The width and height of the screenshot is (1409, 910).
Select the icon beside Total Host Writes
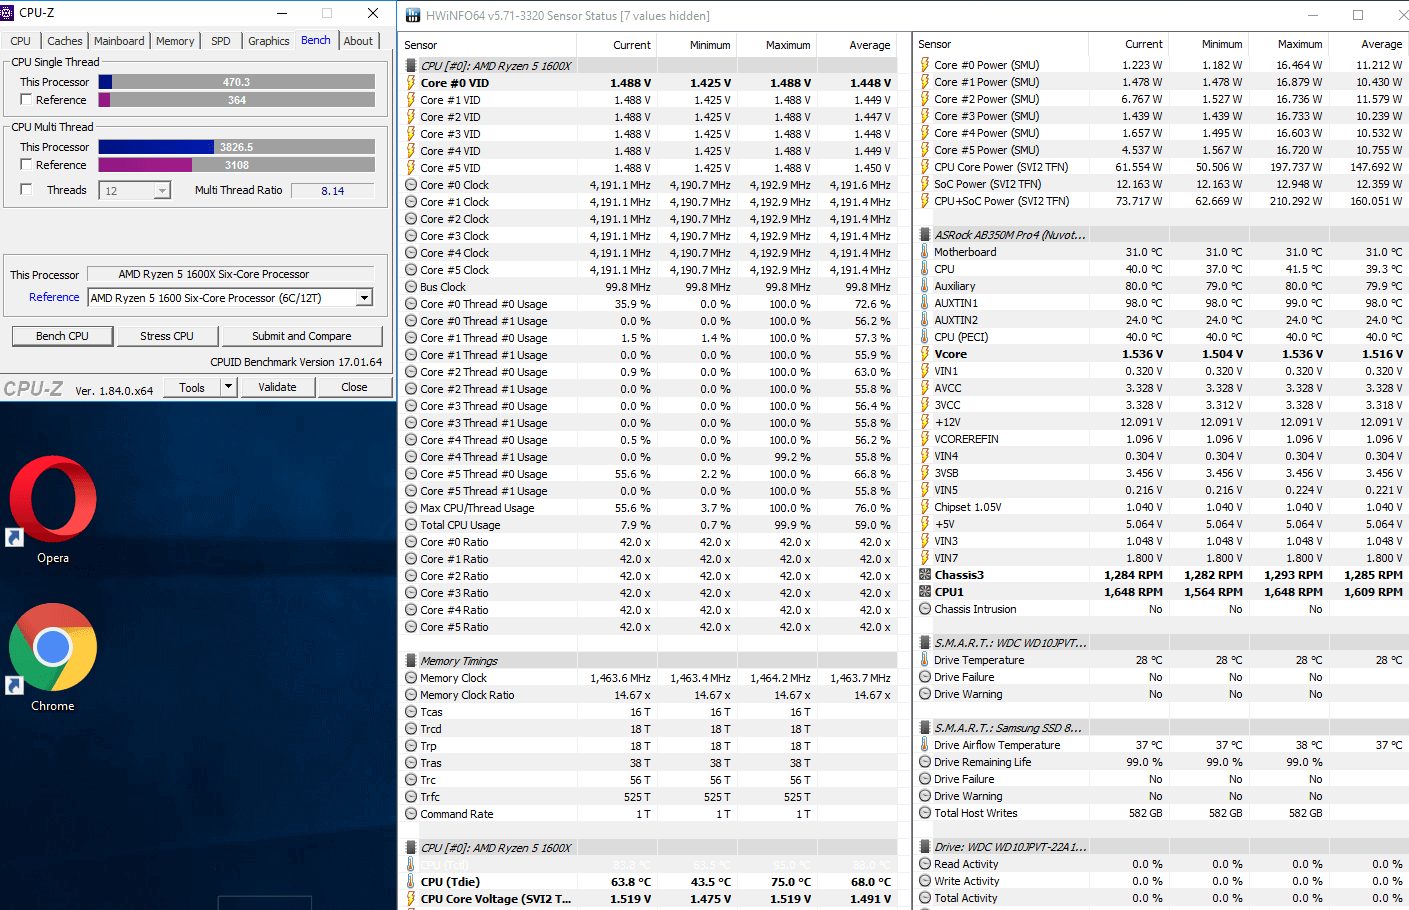pyautogui.click(x=925, y=813)
